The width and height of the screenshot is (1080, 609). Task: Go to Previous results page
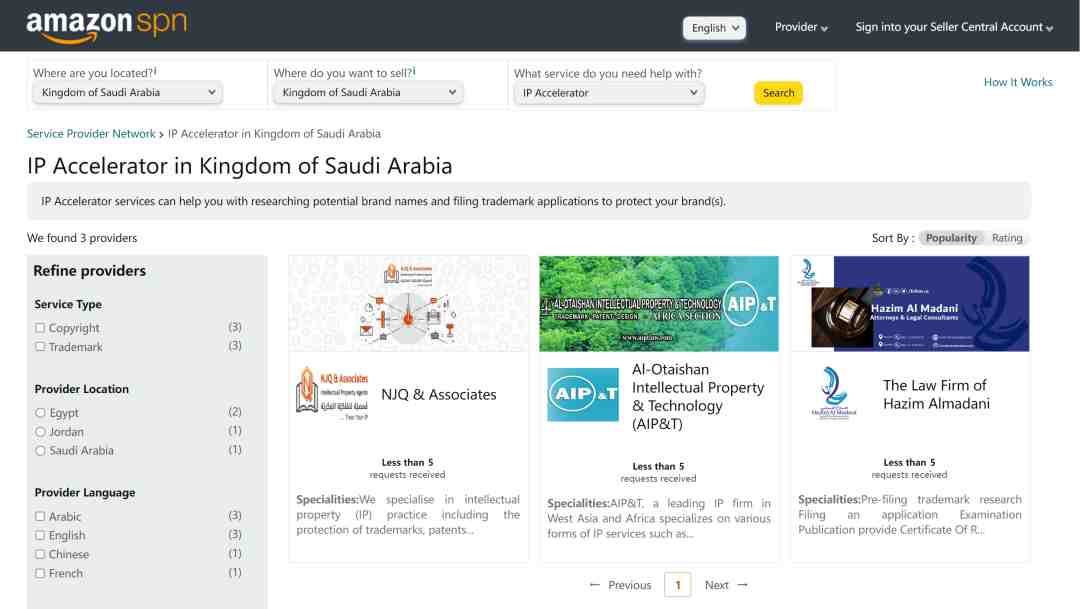630,585
